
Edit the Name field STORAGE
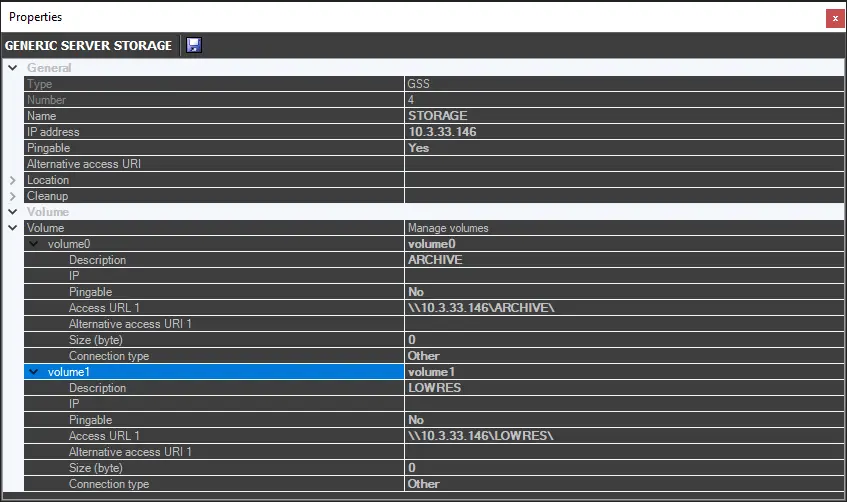point(620,116)
